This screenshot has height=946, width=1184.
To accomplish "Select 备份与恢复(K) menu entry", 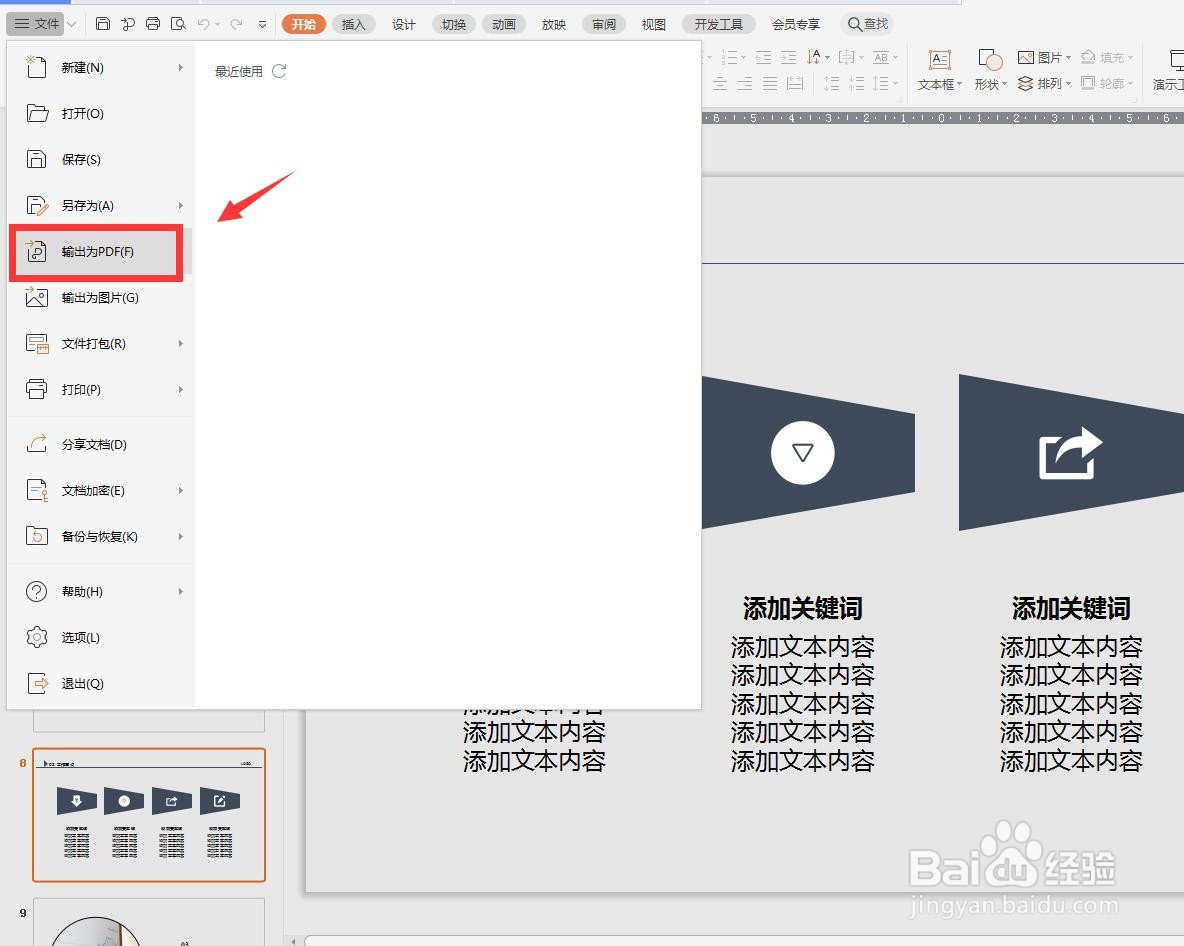I will (x=100, y=536).
